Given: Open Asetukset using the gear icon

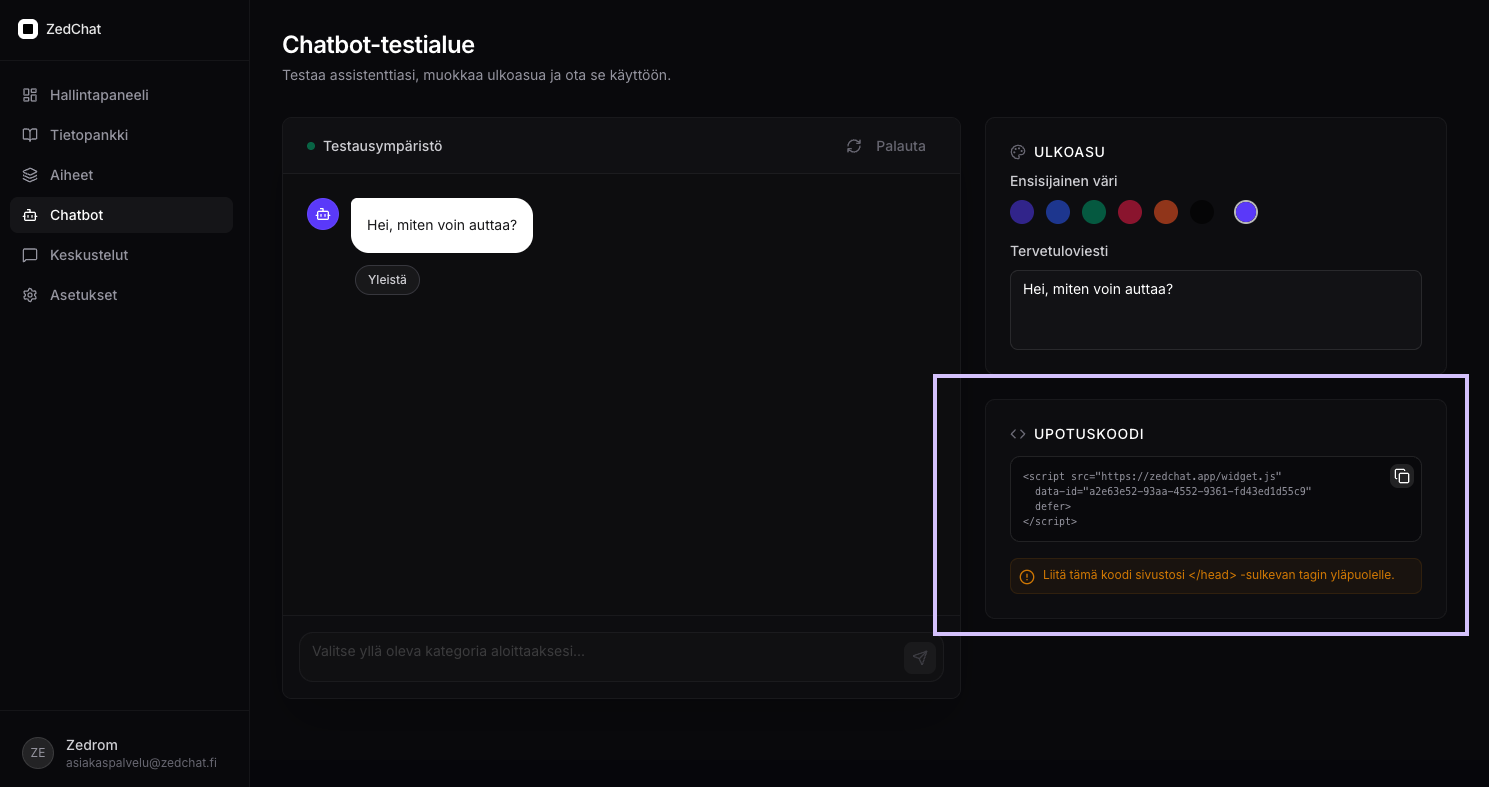Looking at the screenshot, I should pyautogui.click(x=29, y=295).
